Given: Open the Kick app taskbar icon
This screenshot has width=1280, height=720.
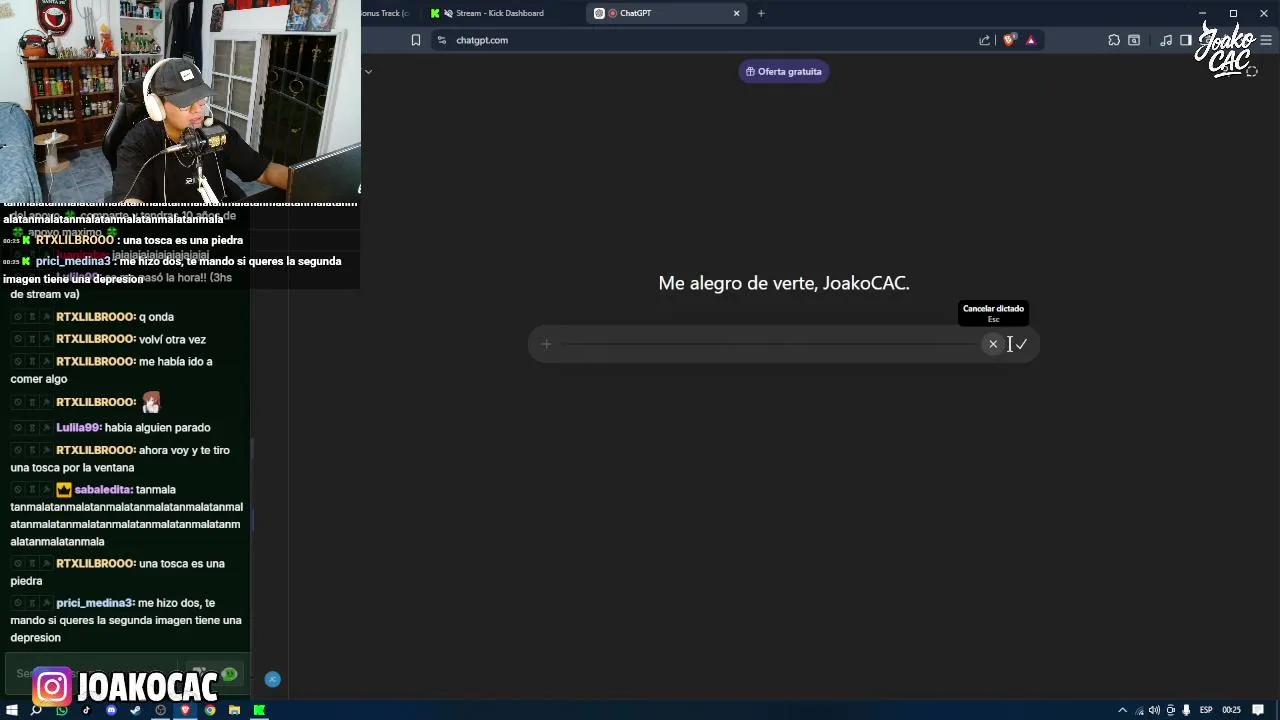Looking at the screenshot, I should point(259,710).
